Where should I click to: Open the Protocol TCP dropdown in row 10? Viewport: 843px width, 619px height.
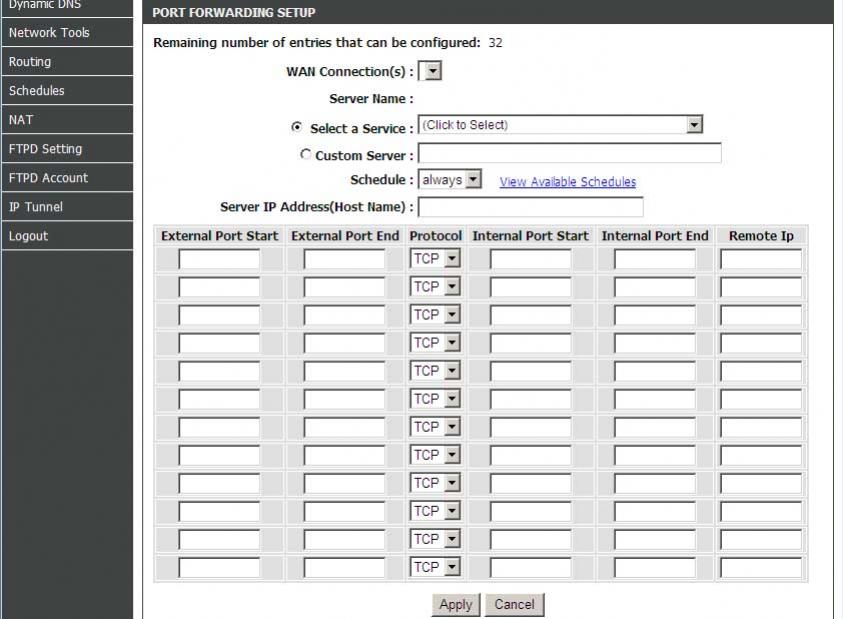coord(435,511)
